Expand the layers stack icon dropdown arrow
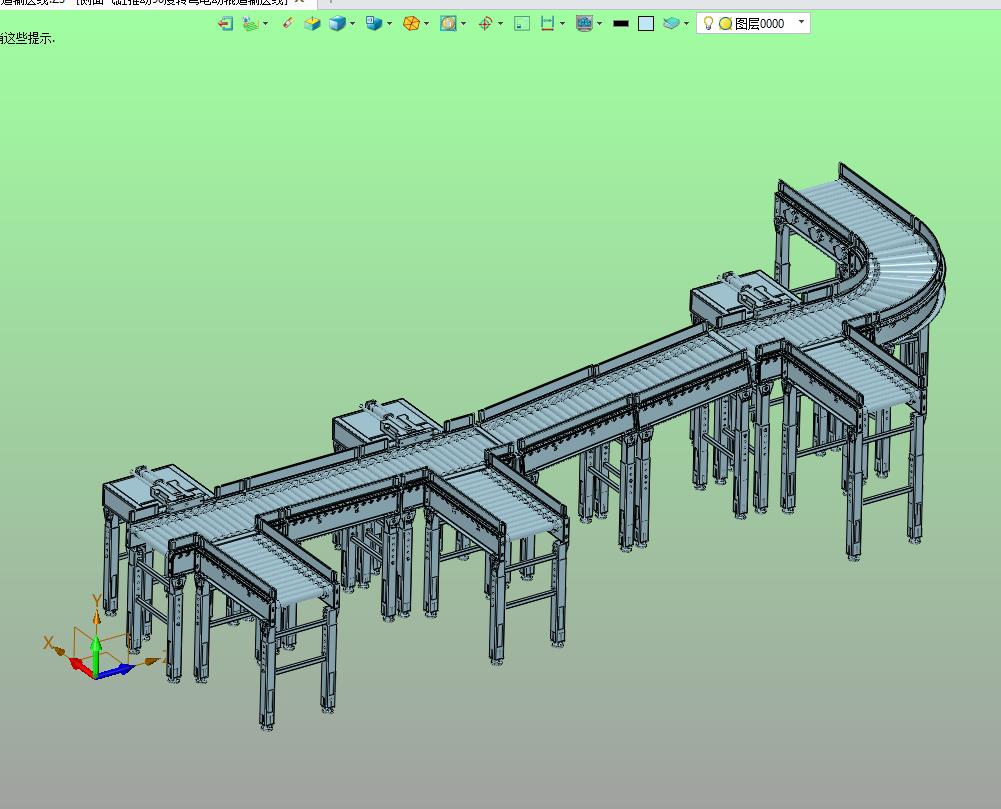Viewport: 1001px width, 809px height. (x=686, y=24)
